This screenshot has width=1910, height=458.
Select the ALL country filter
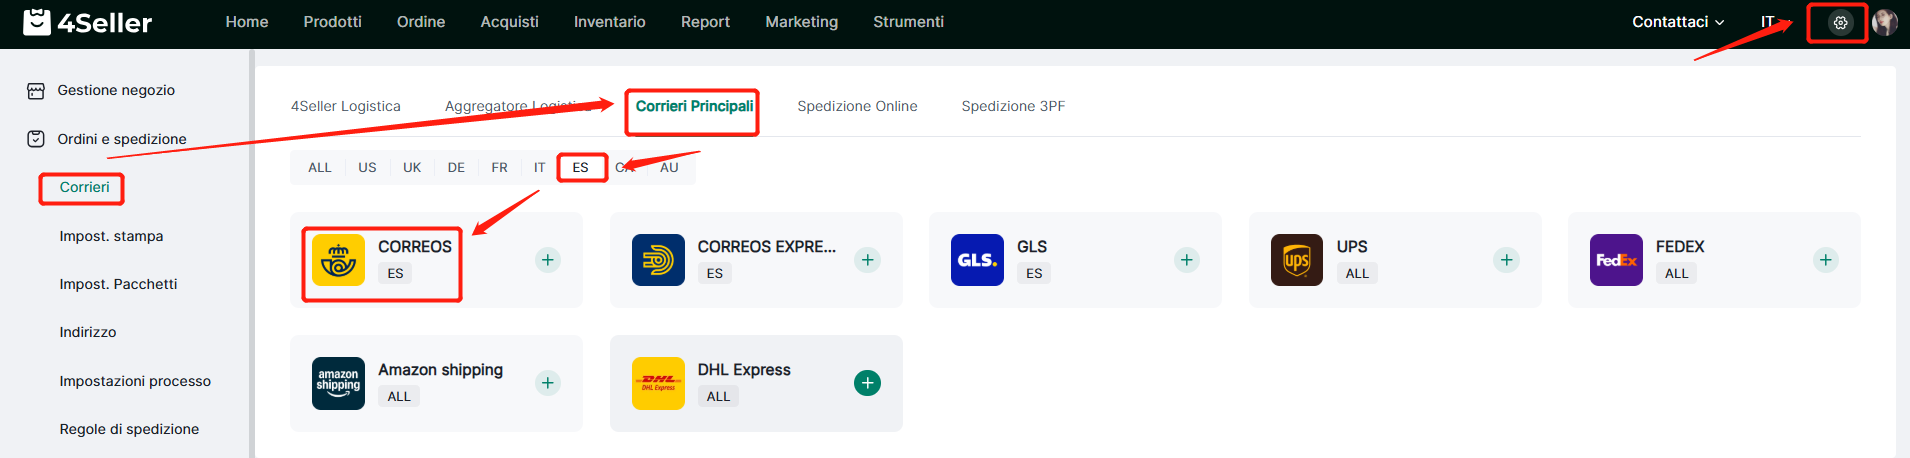(320, 167)
